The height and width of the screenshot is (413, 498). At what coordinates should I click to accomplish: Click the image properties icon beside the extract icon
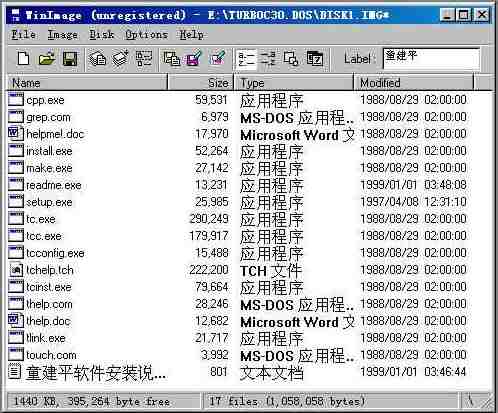144,59
